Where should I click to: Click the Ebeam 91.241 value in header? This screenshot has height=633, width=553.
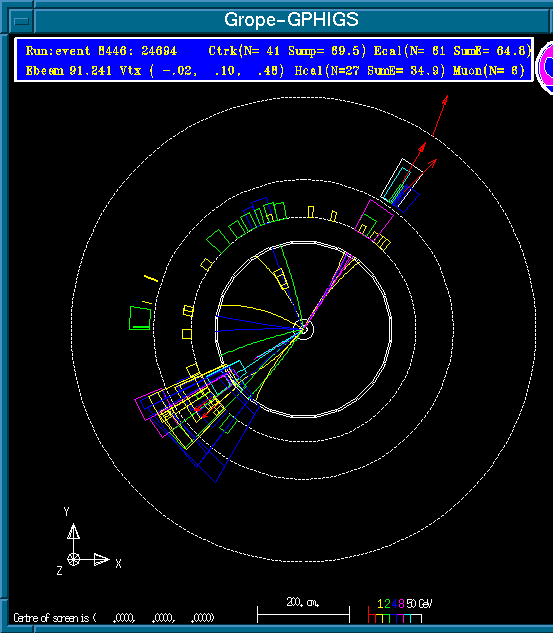69,71
